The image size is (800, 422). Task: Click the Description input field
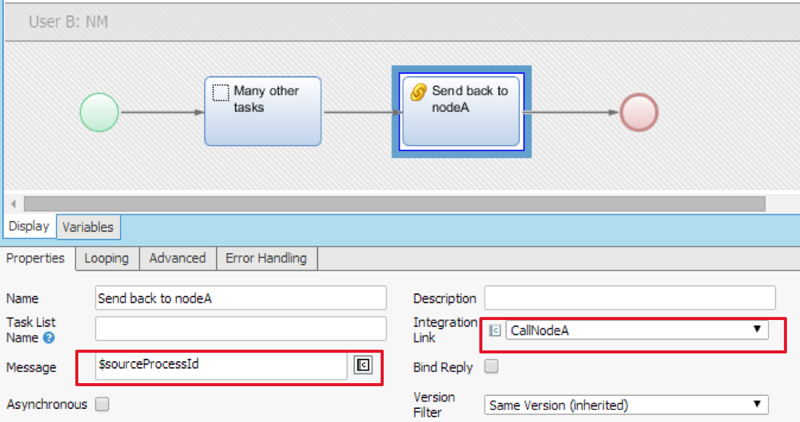point(629,298)
